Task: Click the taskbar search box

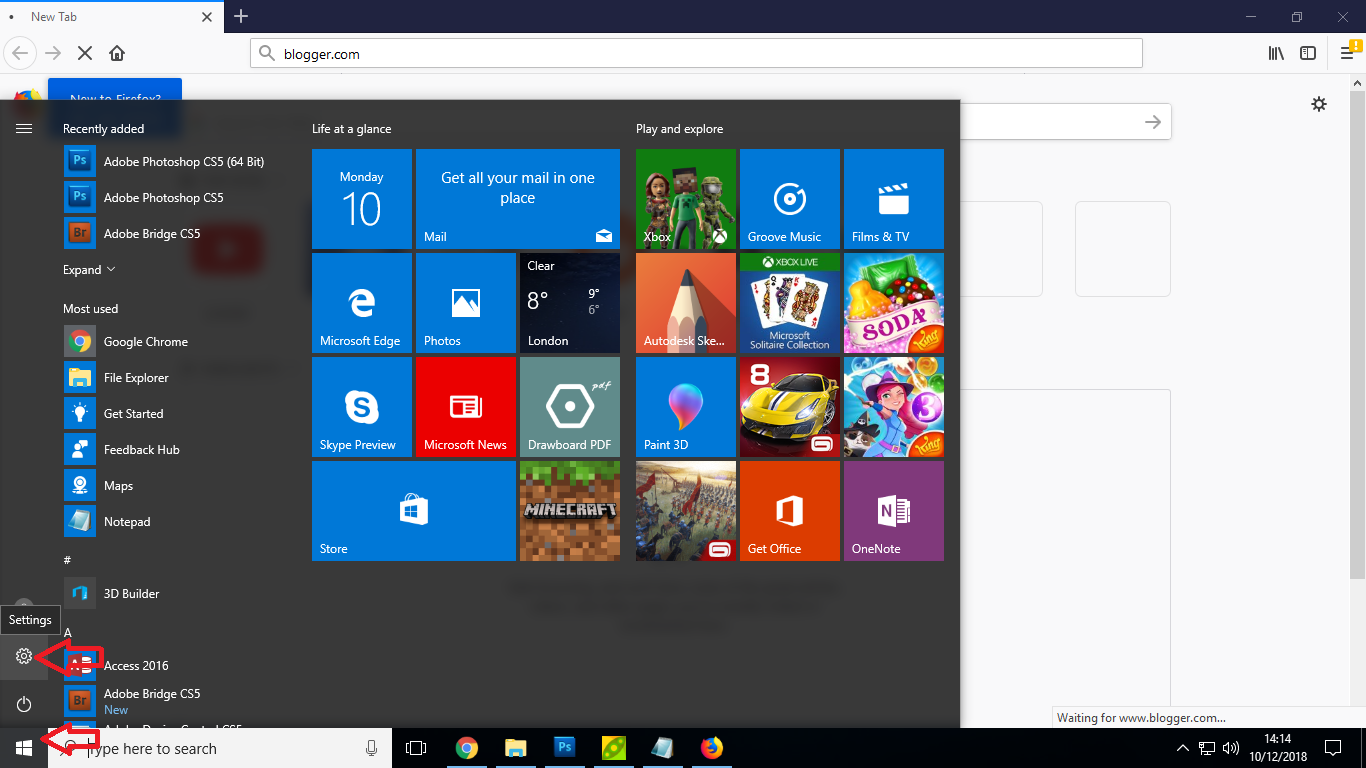Action: pos(219,748)
